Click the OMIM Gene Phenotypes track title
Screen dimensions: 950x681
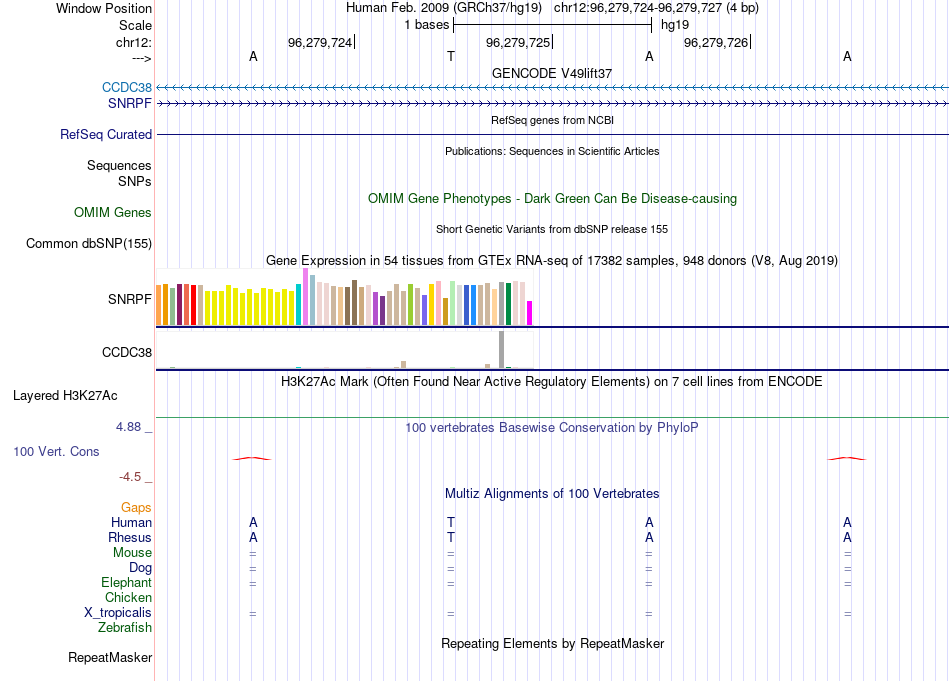coord(552,199)
